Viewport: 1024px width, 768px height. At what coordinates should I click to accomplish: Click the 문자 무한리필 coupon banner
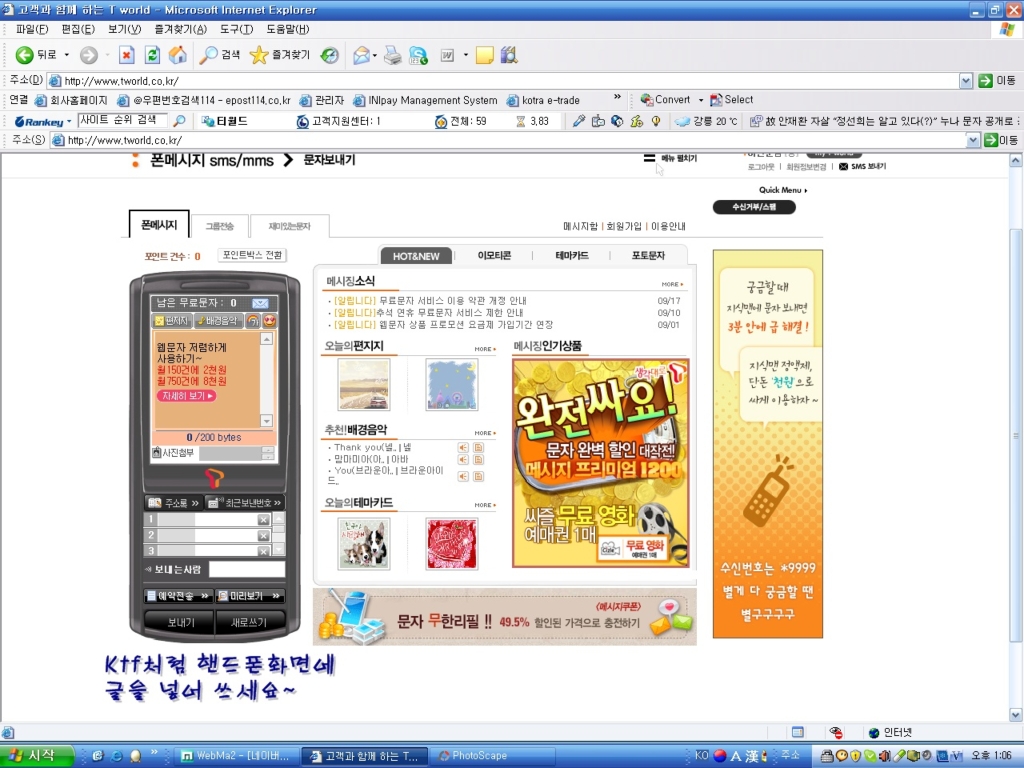click(x=505, y=617)
